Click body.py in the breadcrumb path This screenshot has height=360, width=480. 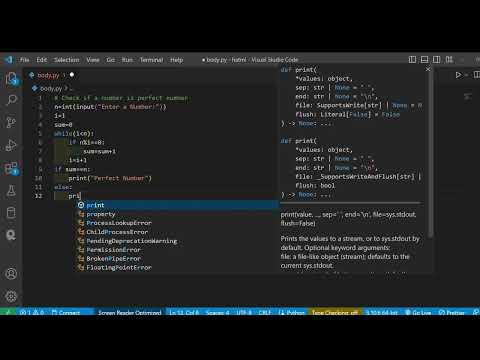[x=51, y=88]
